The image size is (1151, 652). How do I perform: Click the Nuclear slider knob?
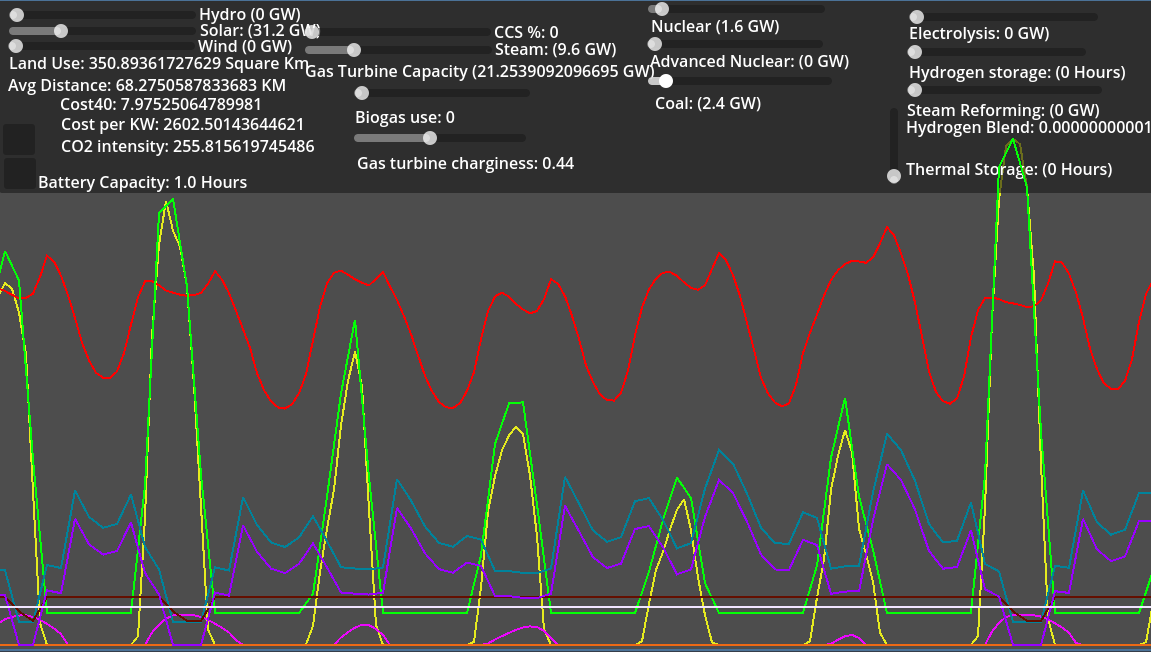point(661,9)
